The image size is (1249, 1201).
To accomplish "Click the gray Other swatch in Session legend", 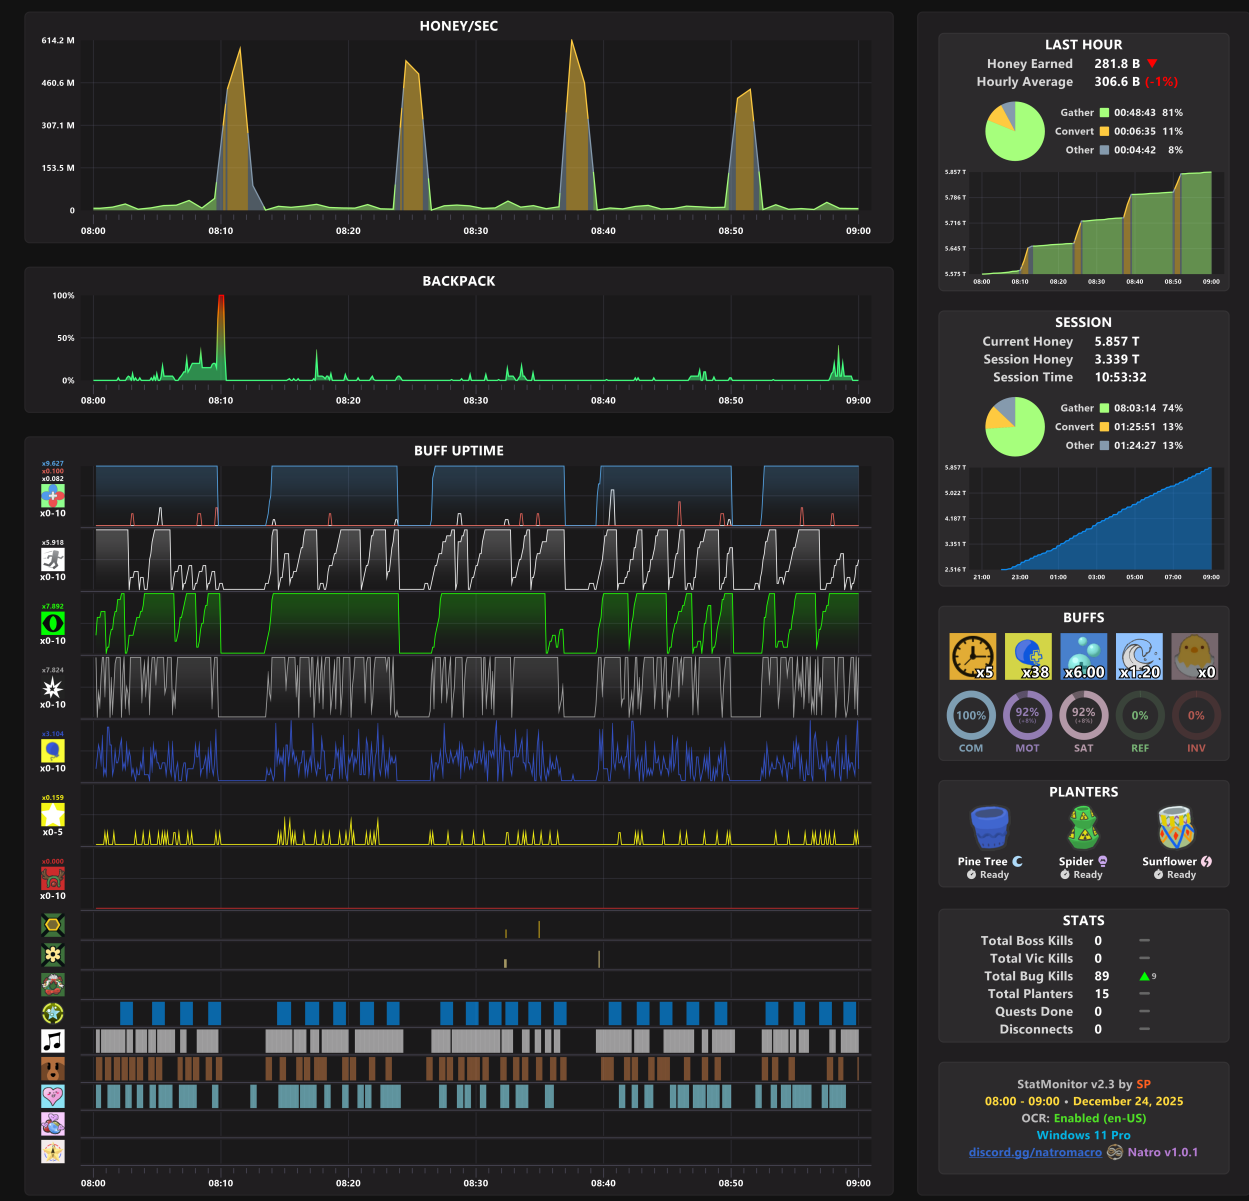I will 1104,445.
